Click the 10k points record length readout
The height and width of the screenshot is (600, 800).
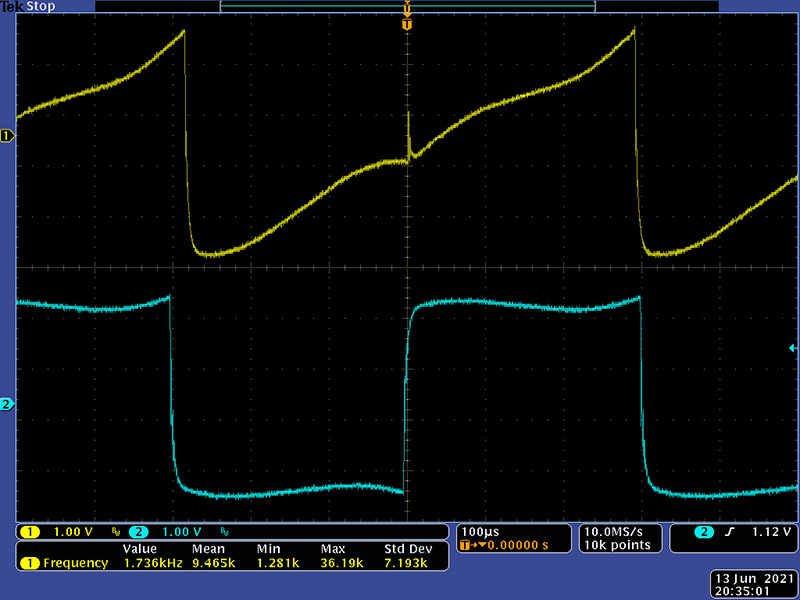[617, 545]
